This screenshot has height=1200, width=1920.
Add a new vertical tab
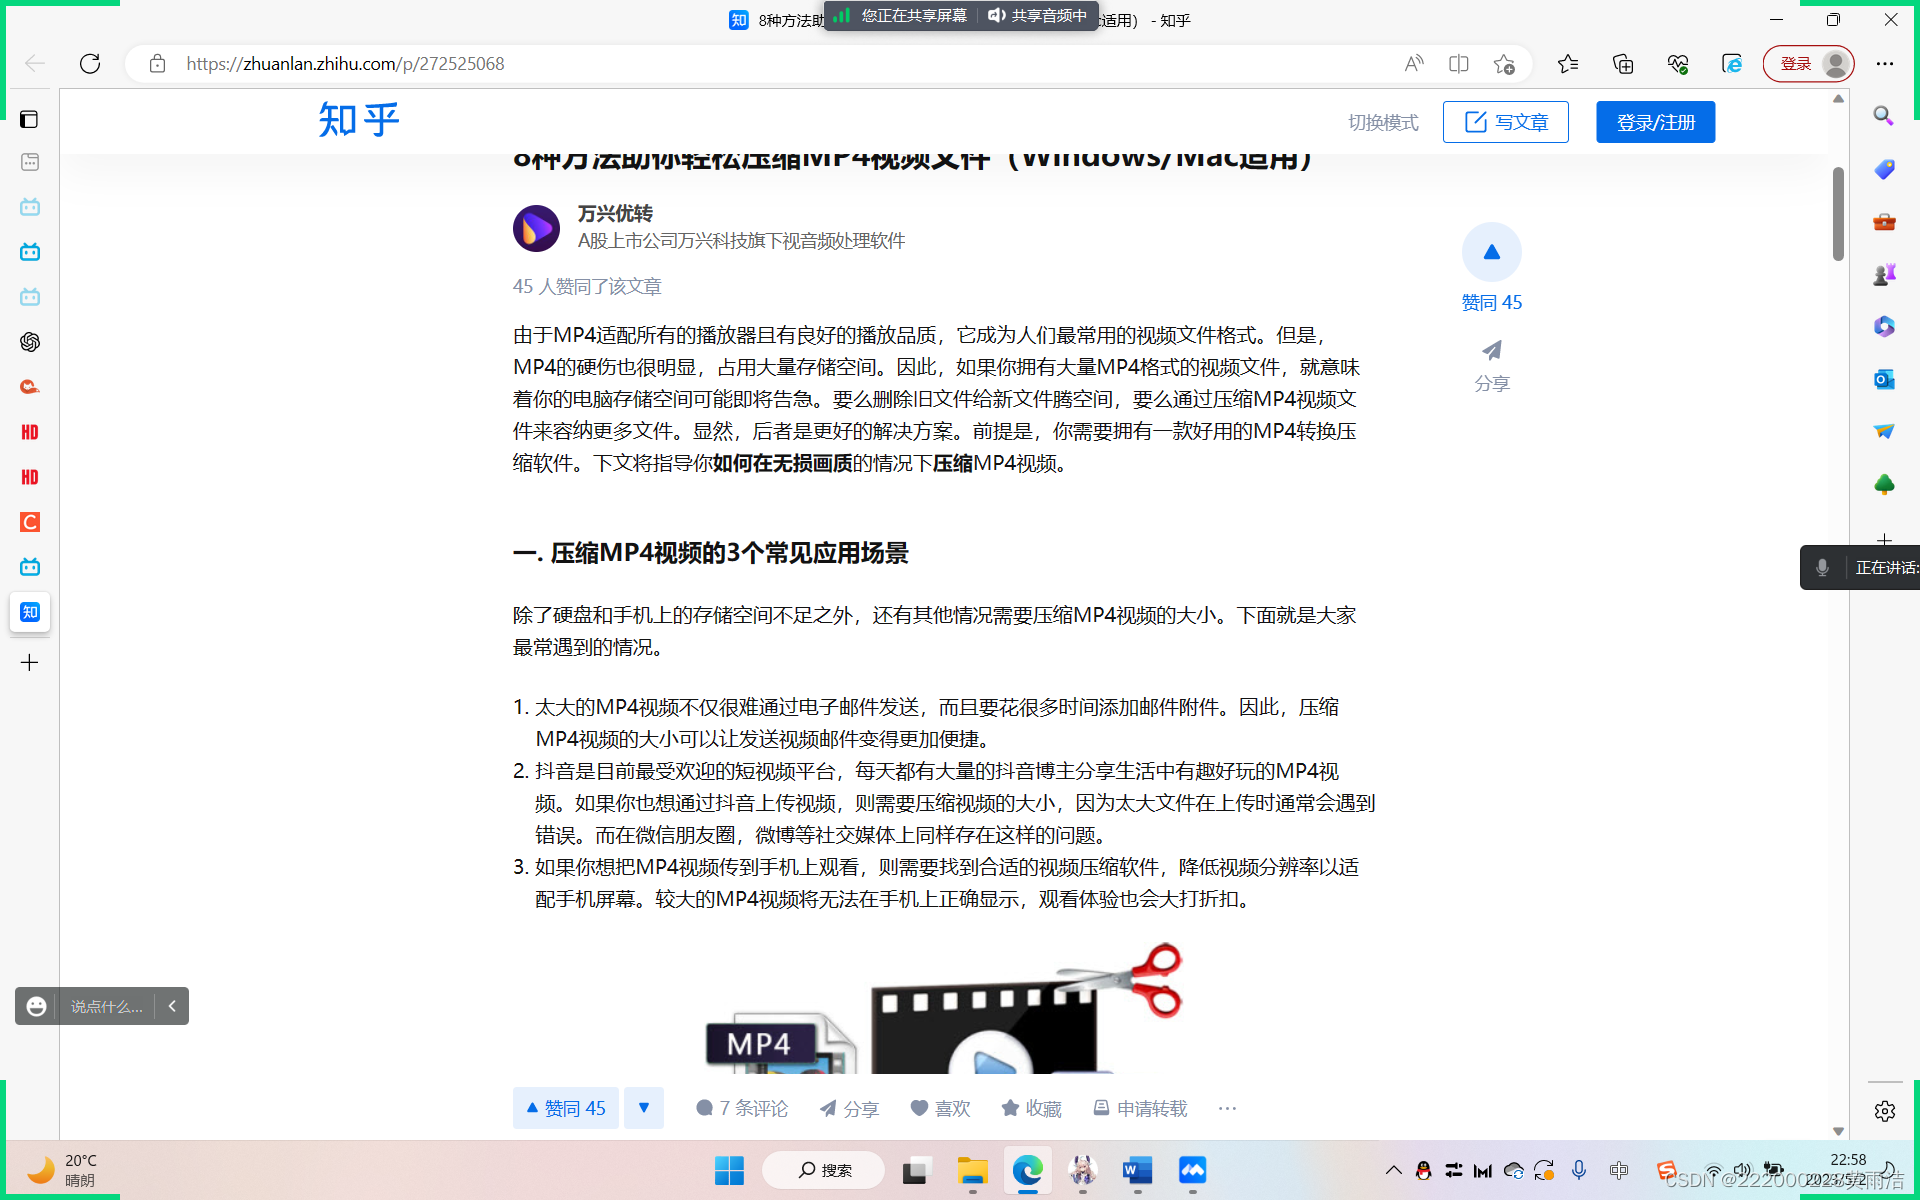(30, 662)
